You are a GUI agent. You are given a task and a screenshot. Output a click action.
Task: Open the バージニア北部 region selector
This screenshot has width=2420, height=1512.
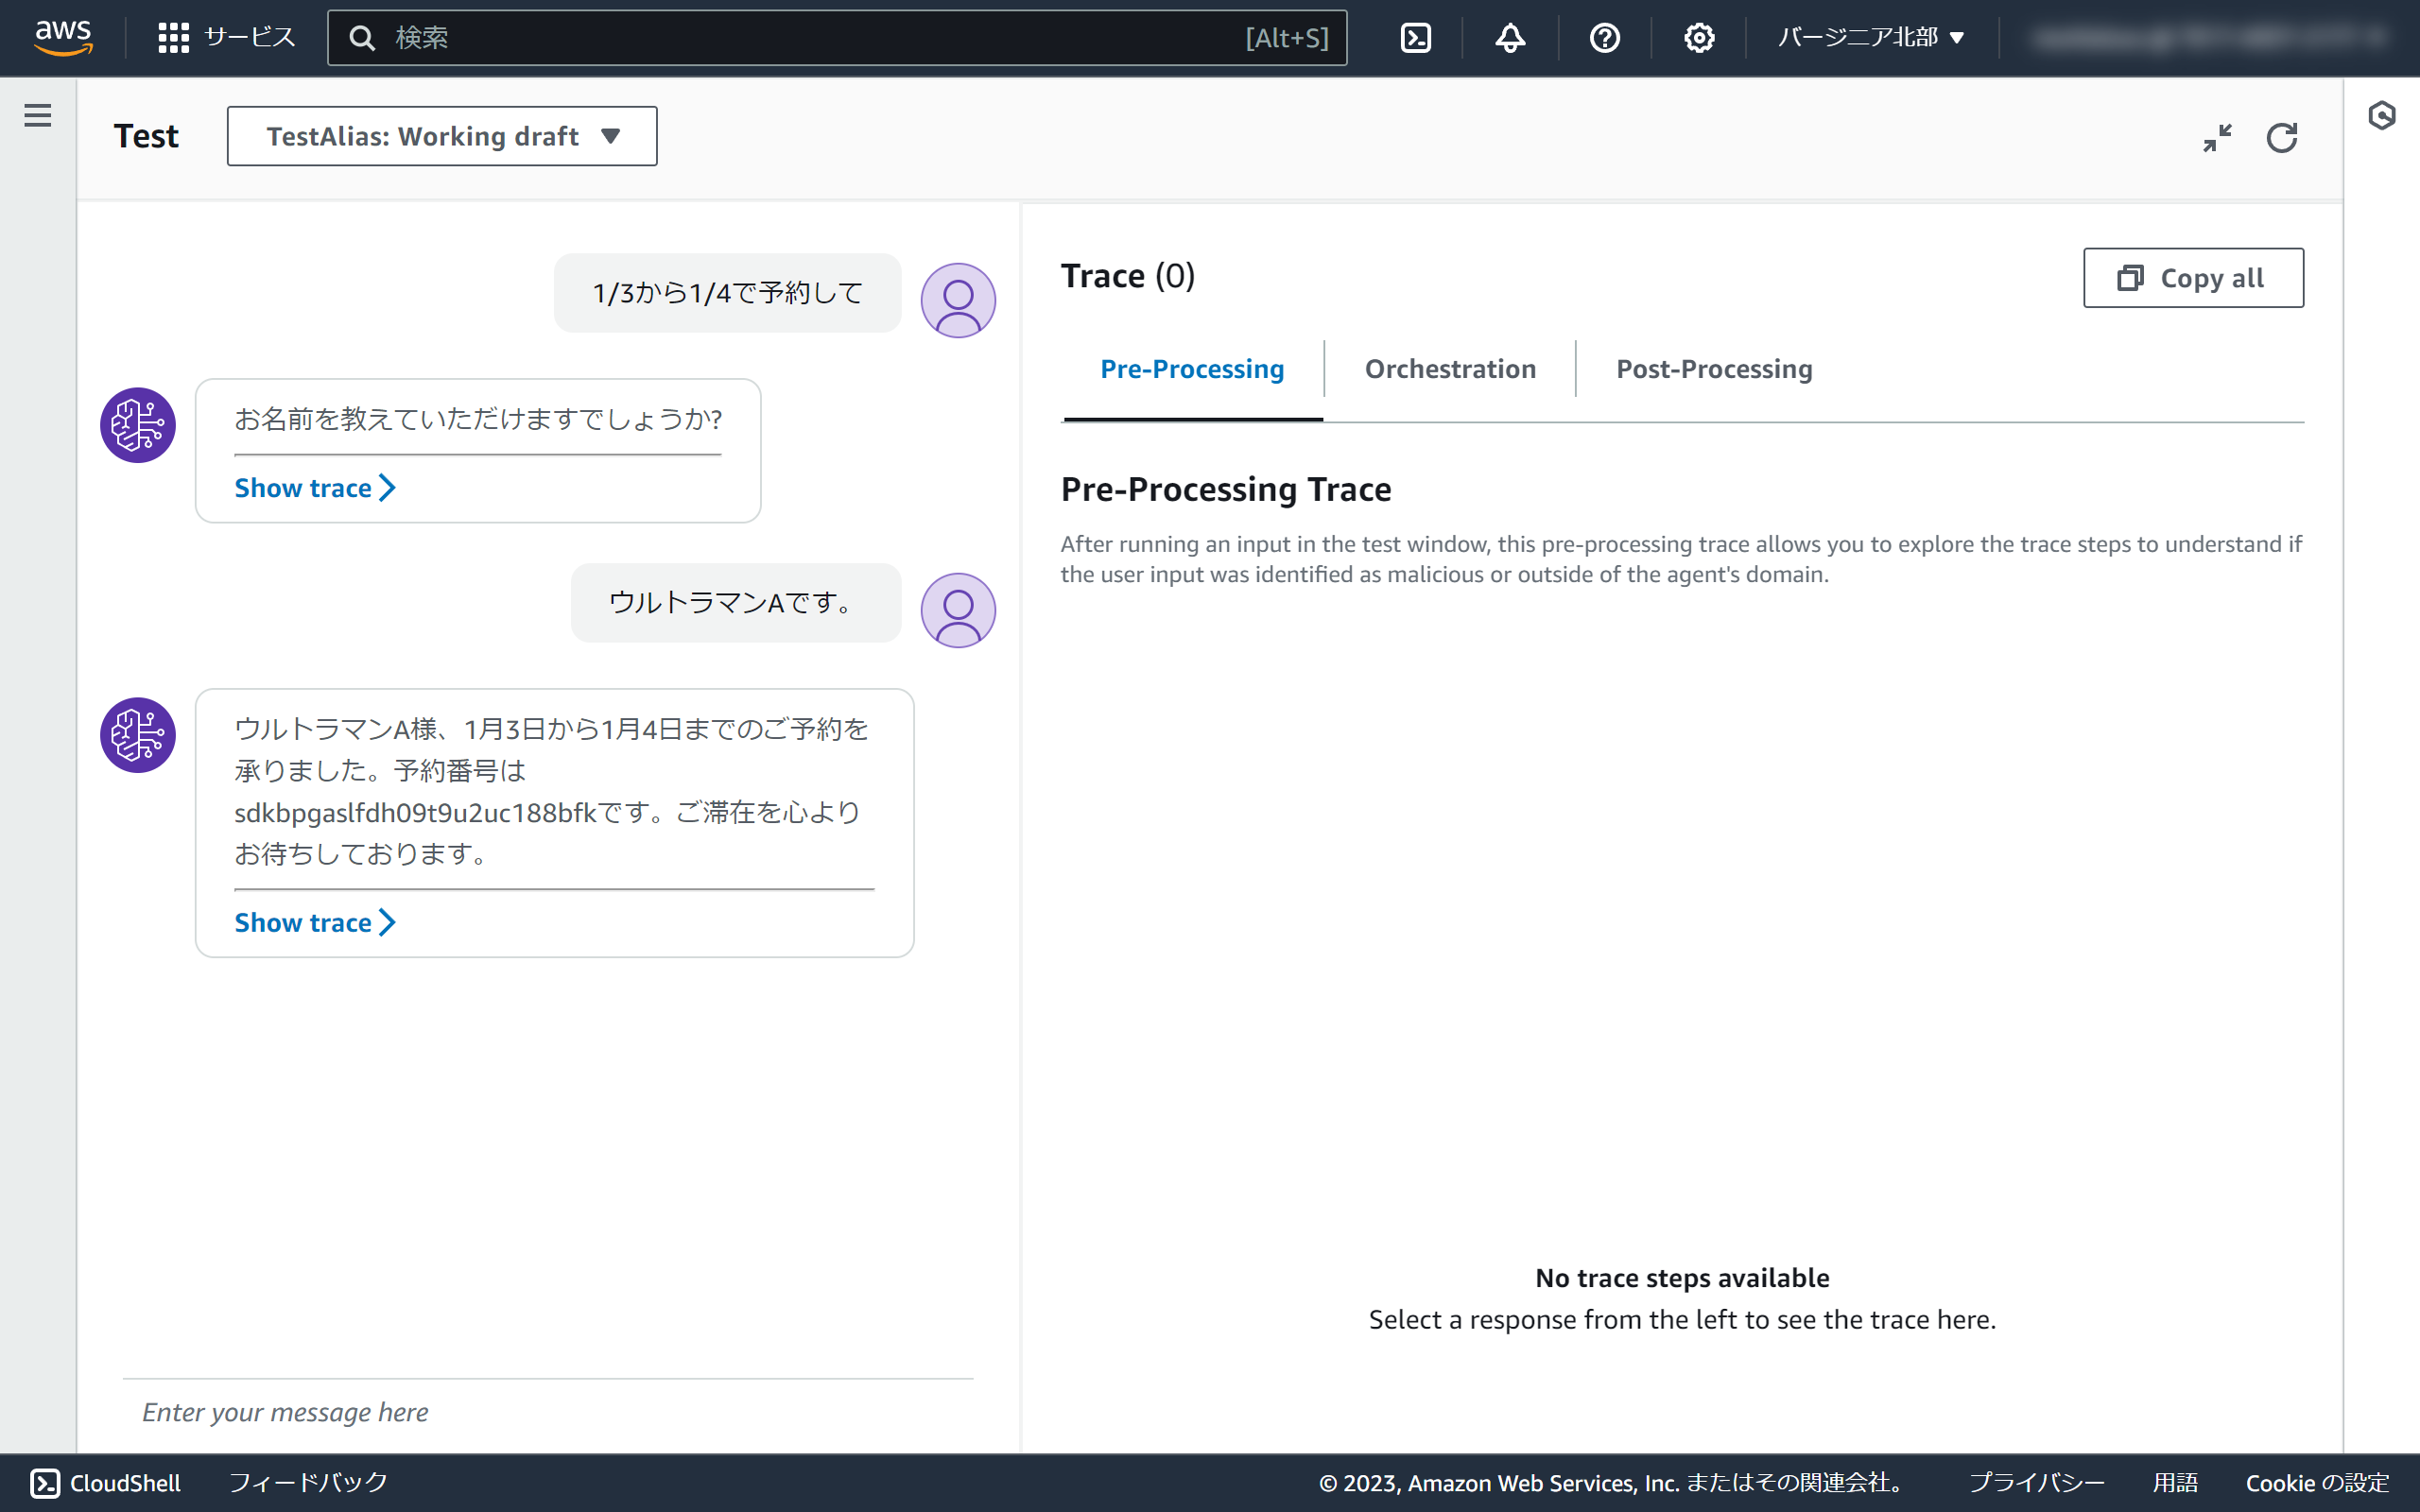click(1870, 38)
